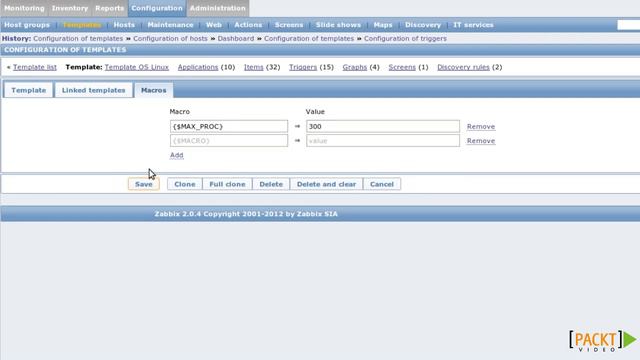640x360 pixels.
Task: Open Hosts submenu item
Action: pyautogui.click(x=124, y=25)
